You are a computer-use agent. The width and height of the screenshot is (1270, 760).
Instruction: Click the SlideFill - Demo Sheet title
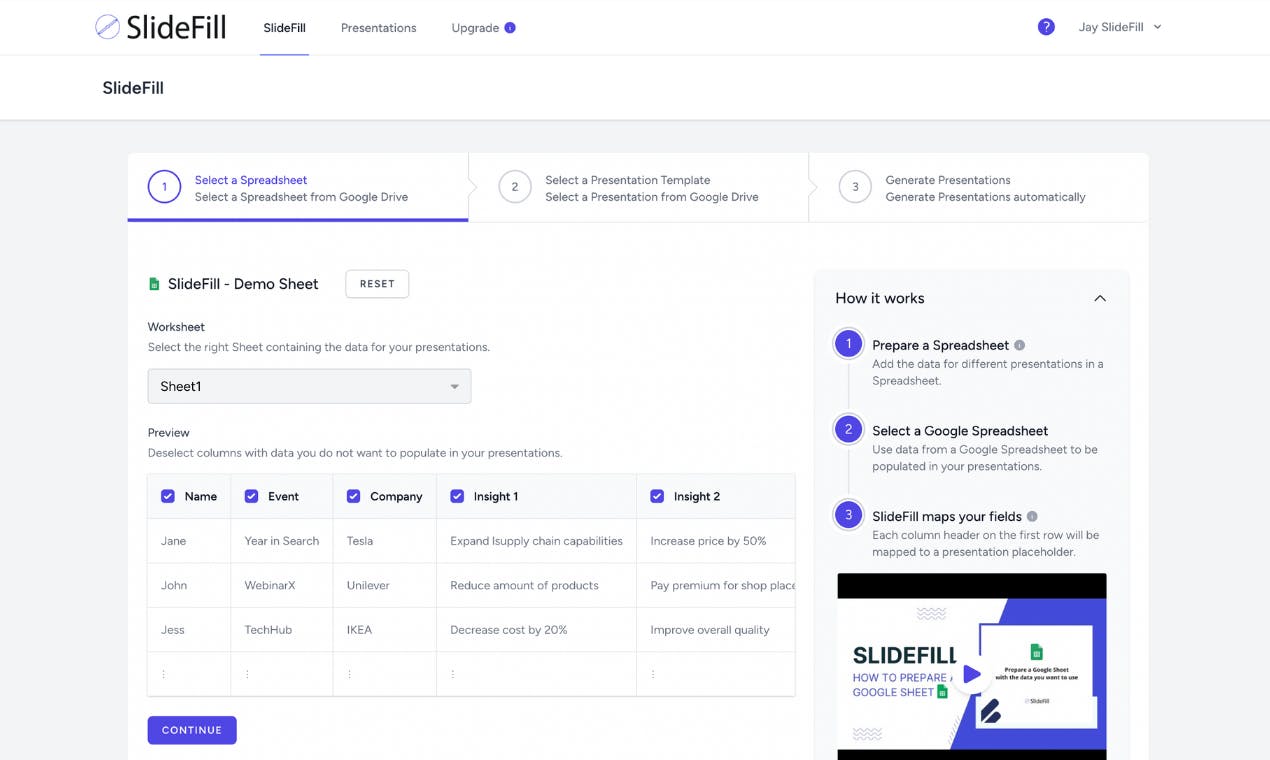click(x=243, y=284)
